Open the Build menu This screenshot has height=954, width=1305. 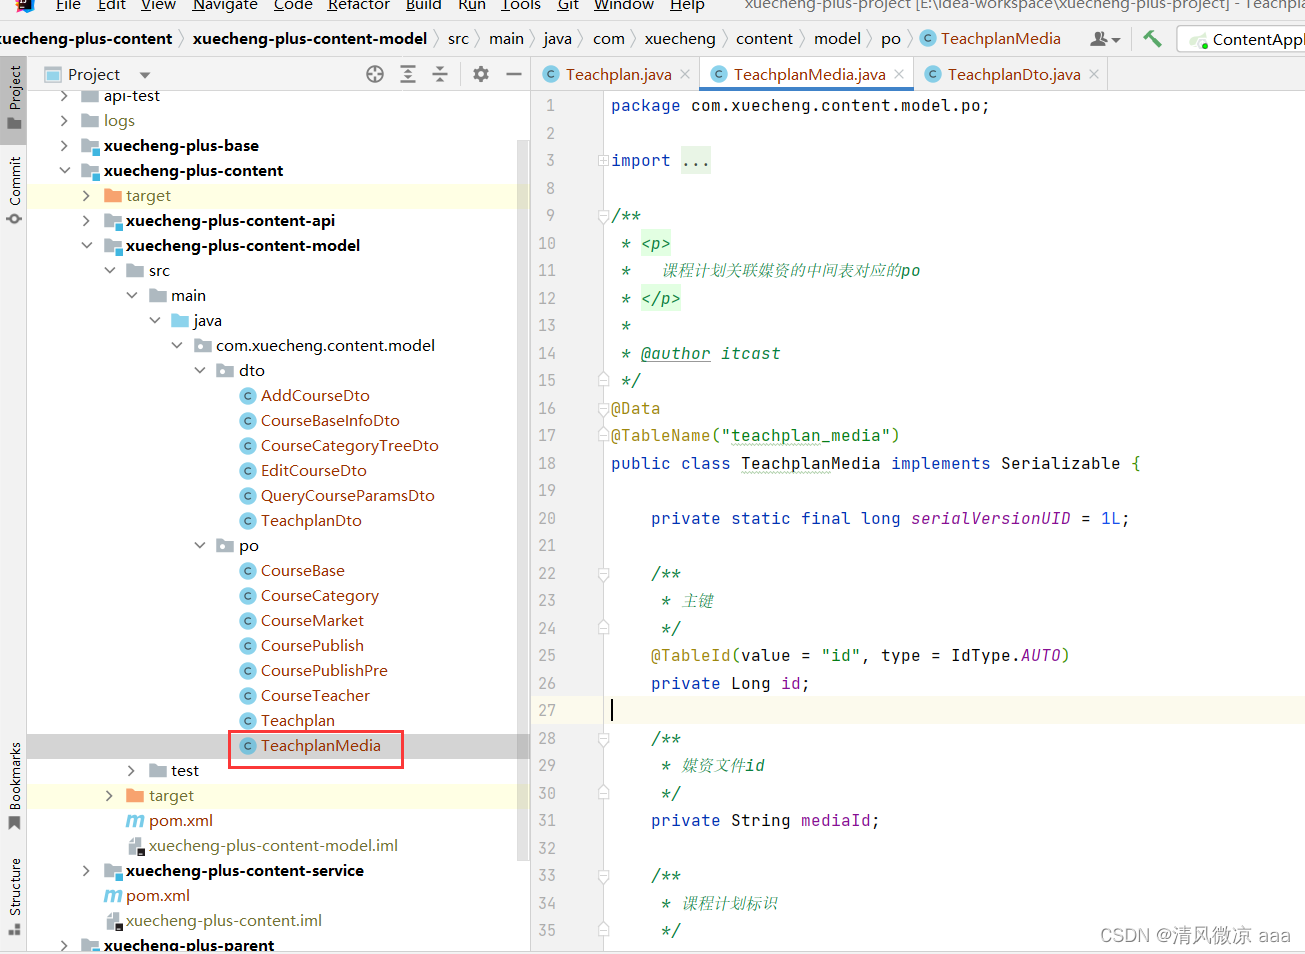(423, 5)
